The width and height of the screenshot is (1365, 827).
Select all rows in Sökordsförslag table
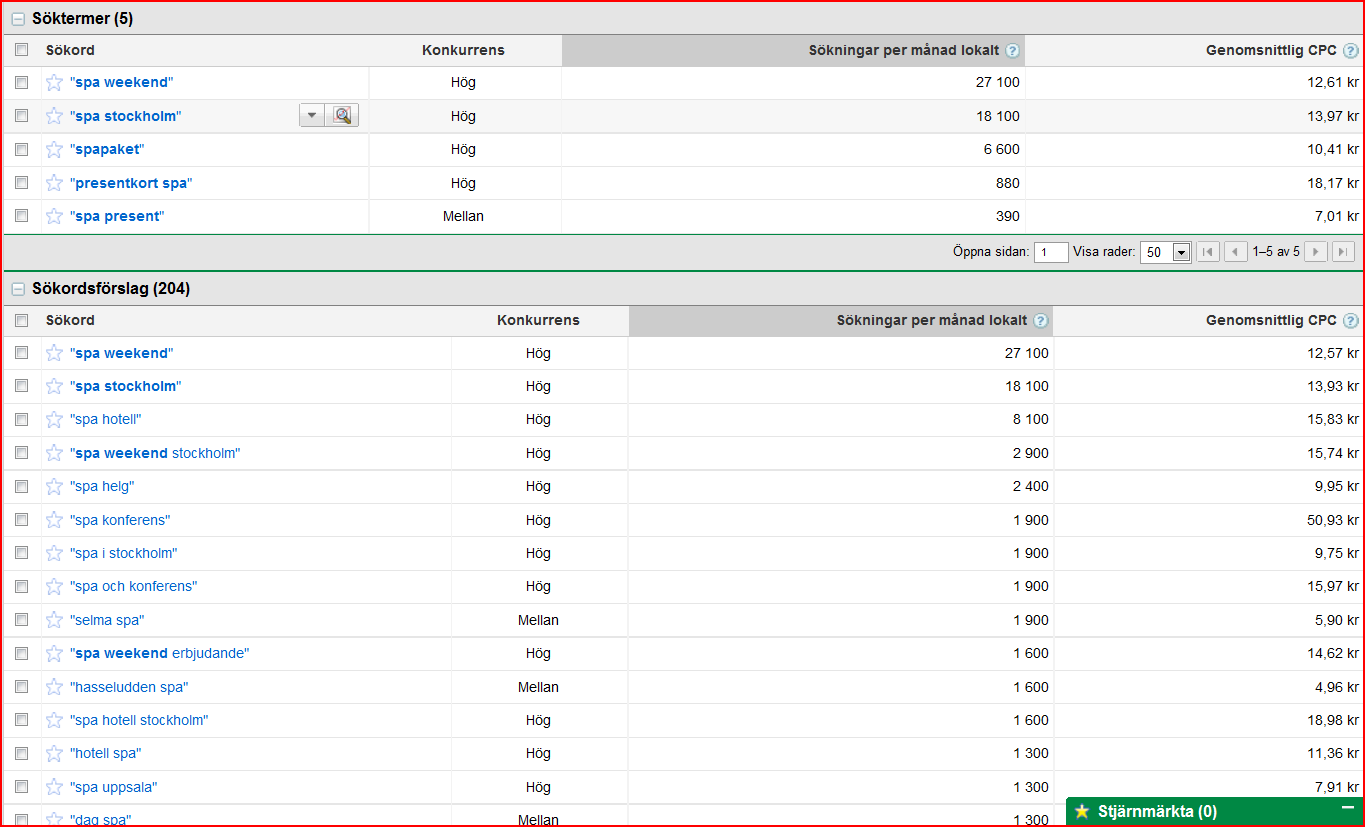click(x=21, y=321)
